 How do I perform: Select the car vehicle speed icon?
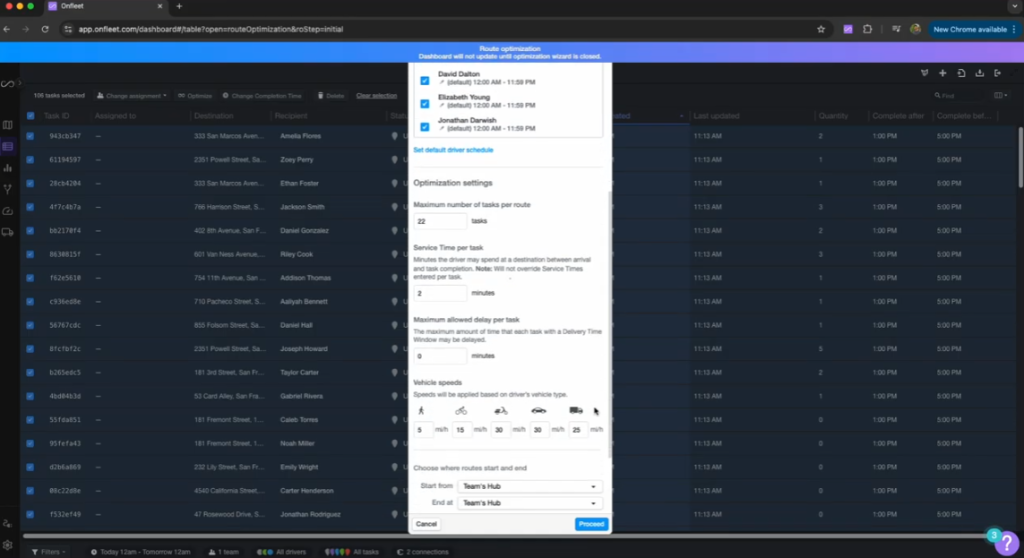pos(538,410)
